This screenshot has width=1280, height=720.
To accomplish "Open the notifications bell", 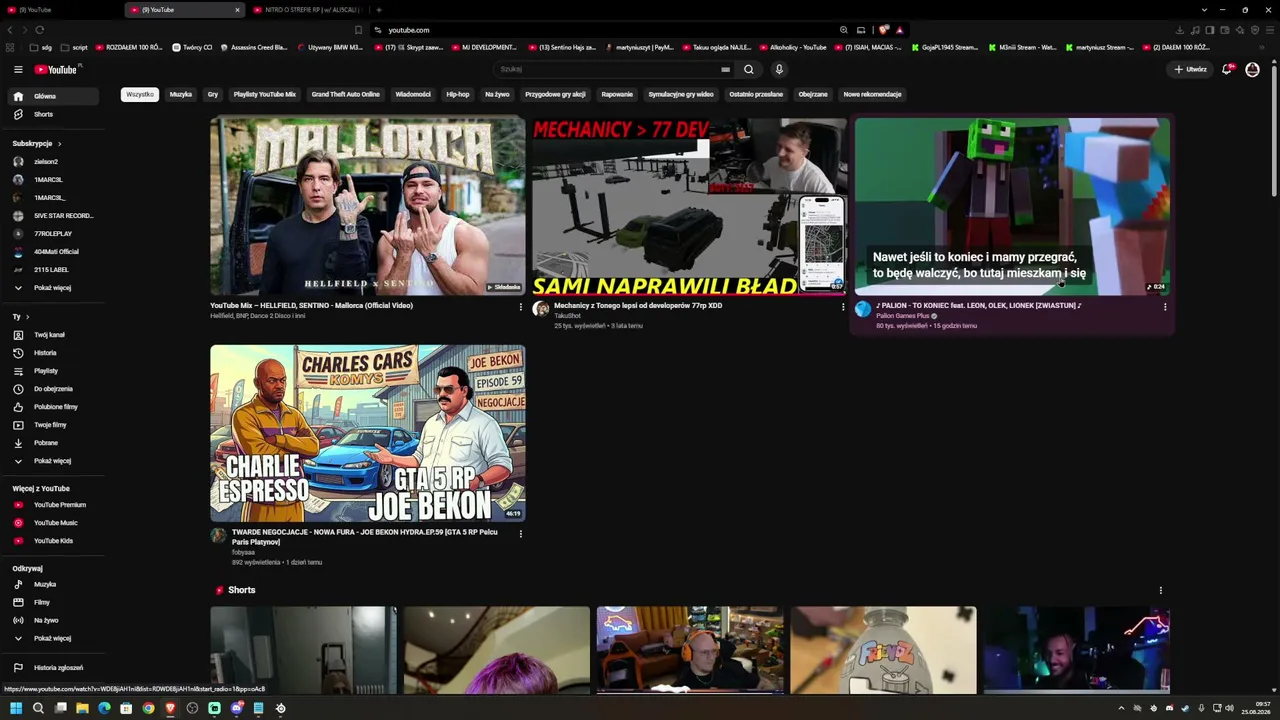I will click(1227, 69).
